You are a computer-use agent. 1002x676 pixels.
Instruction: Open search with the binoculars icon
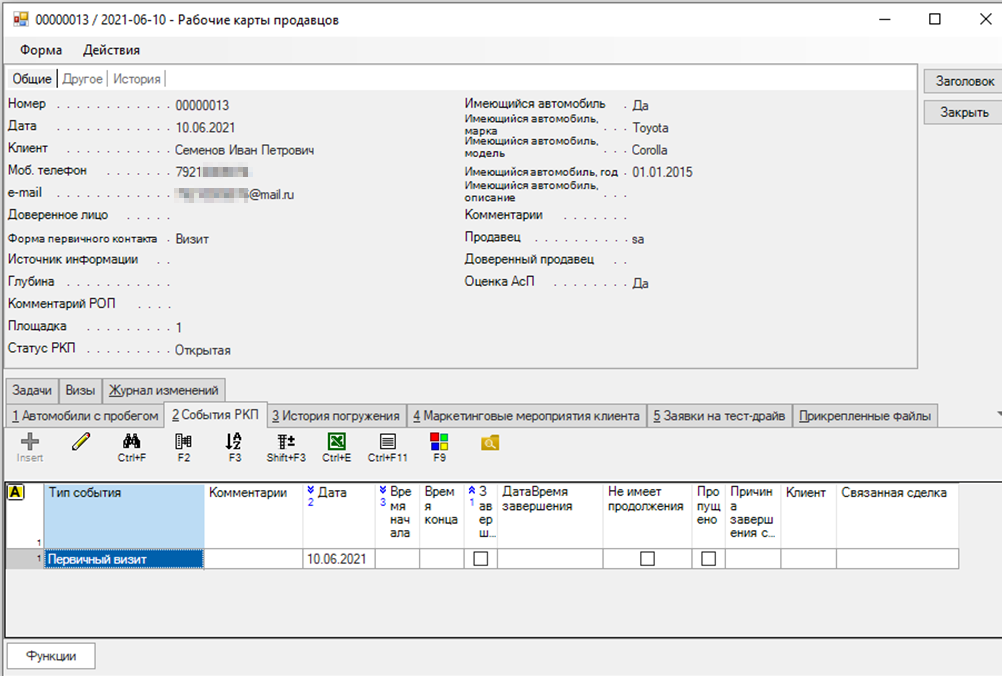pyautogui.click(x=132, y=441)
